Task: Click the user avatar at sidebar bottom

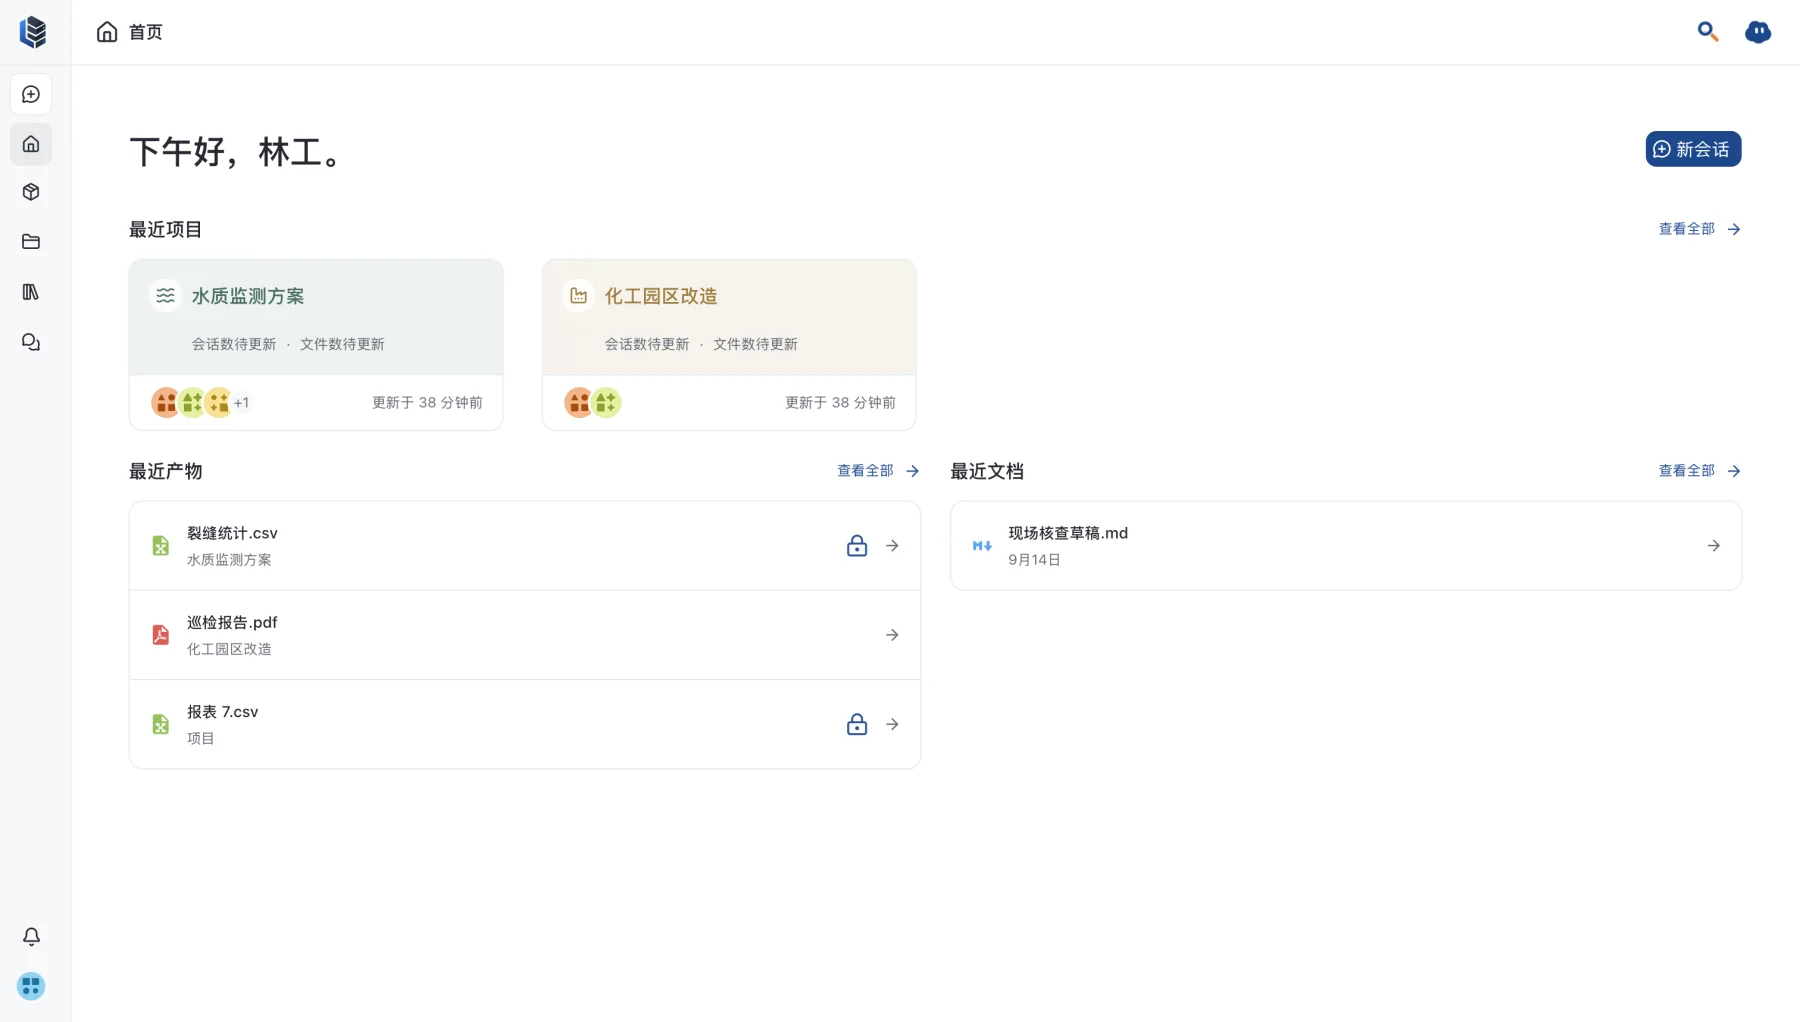Action: [31, 986]
